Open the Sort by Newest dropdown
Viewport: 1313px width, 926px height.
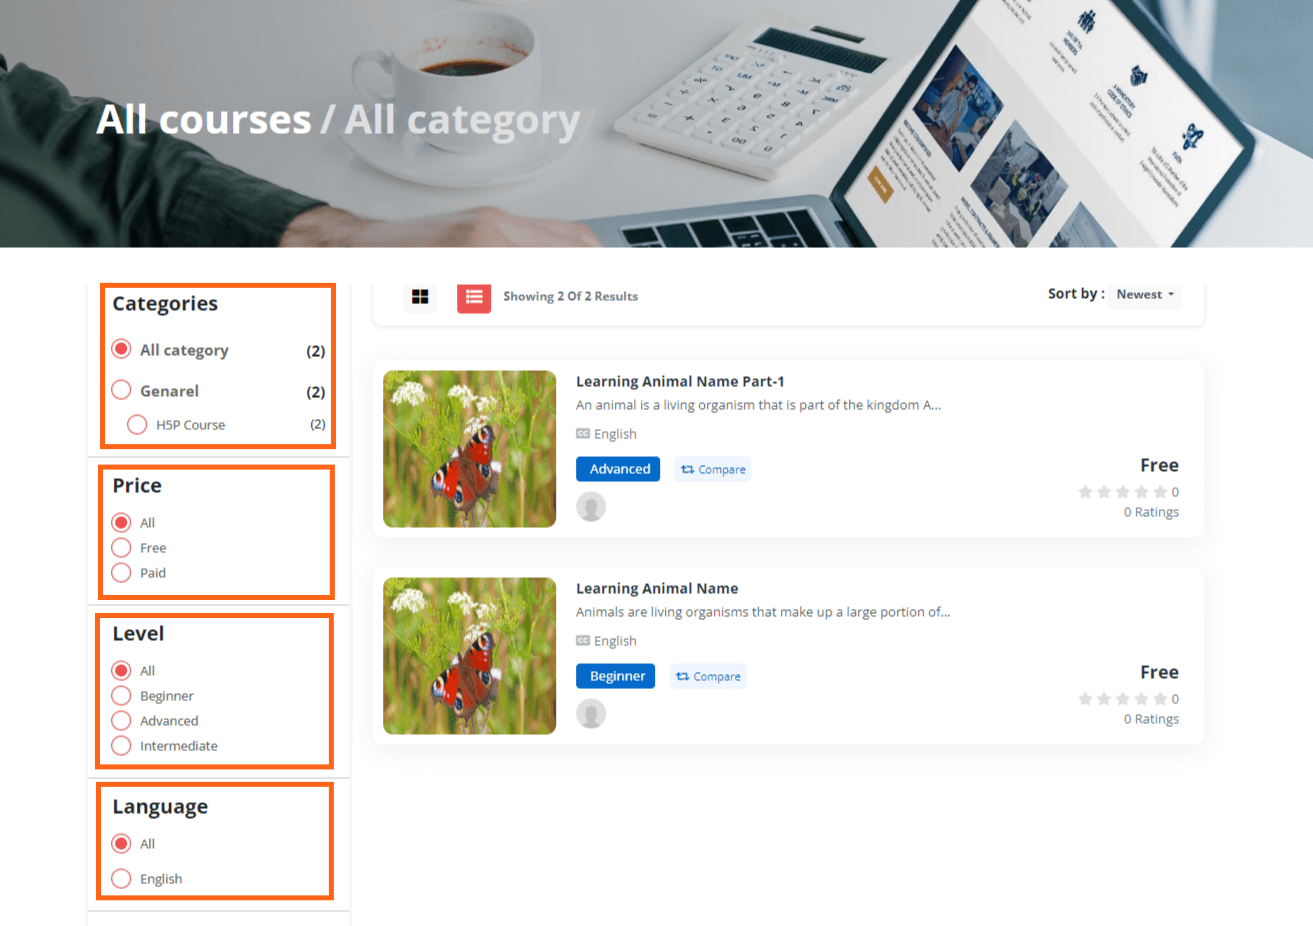coord(1145,295)
